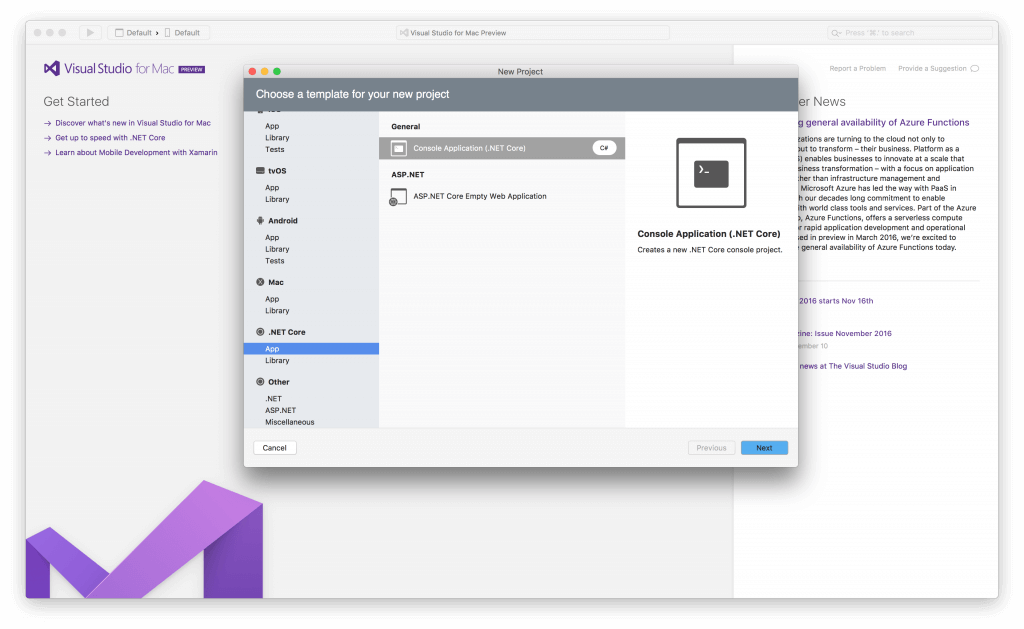Open the 'Get up to speed with .NET Core' link
This screenshot has width=1024, height=629.
[x=110, y=138]
